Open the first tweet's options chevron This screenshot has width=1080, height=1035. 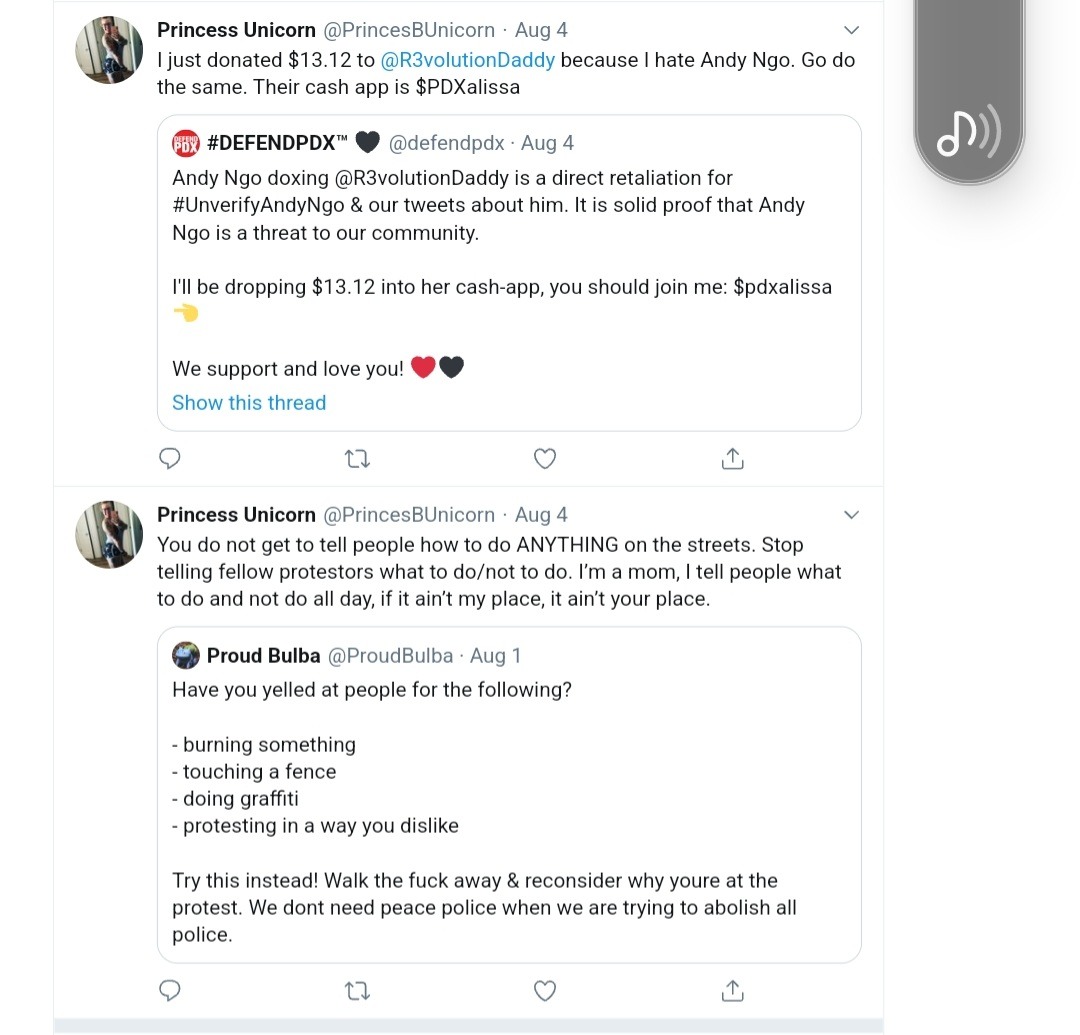[851, 30]
